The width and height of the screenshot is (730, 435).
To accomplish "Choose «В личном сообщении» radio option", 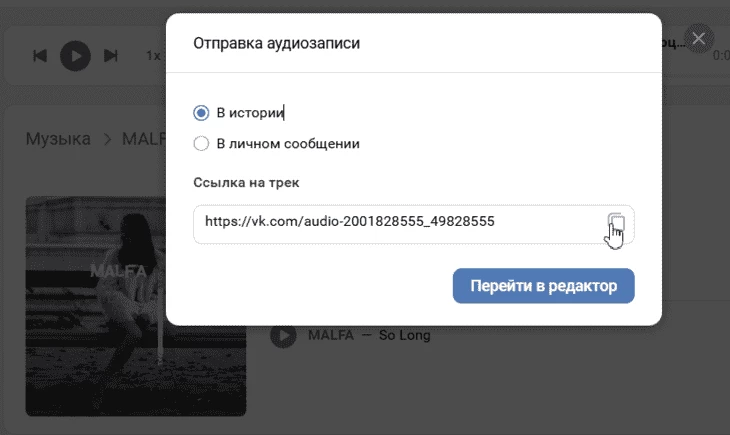I will tap(201, 143).
